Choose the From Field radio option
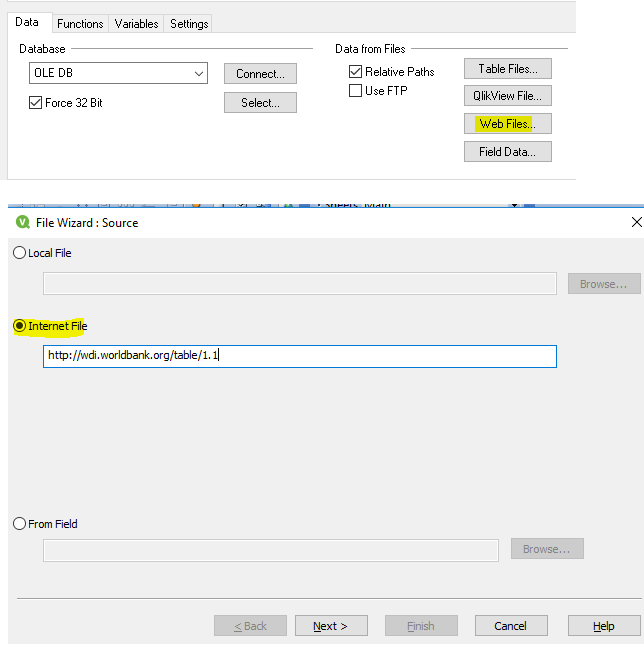The height and width of the screenshot is (660, 644). point(19,524)
